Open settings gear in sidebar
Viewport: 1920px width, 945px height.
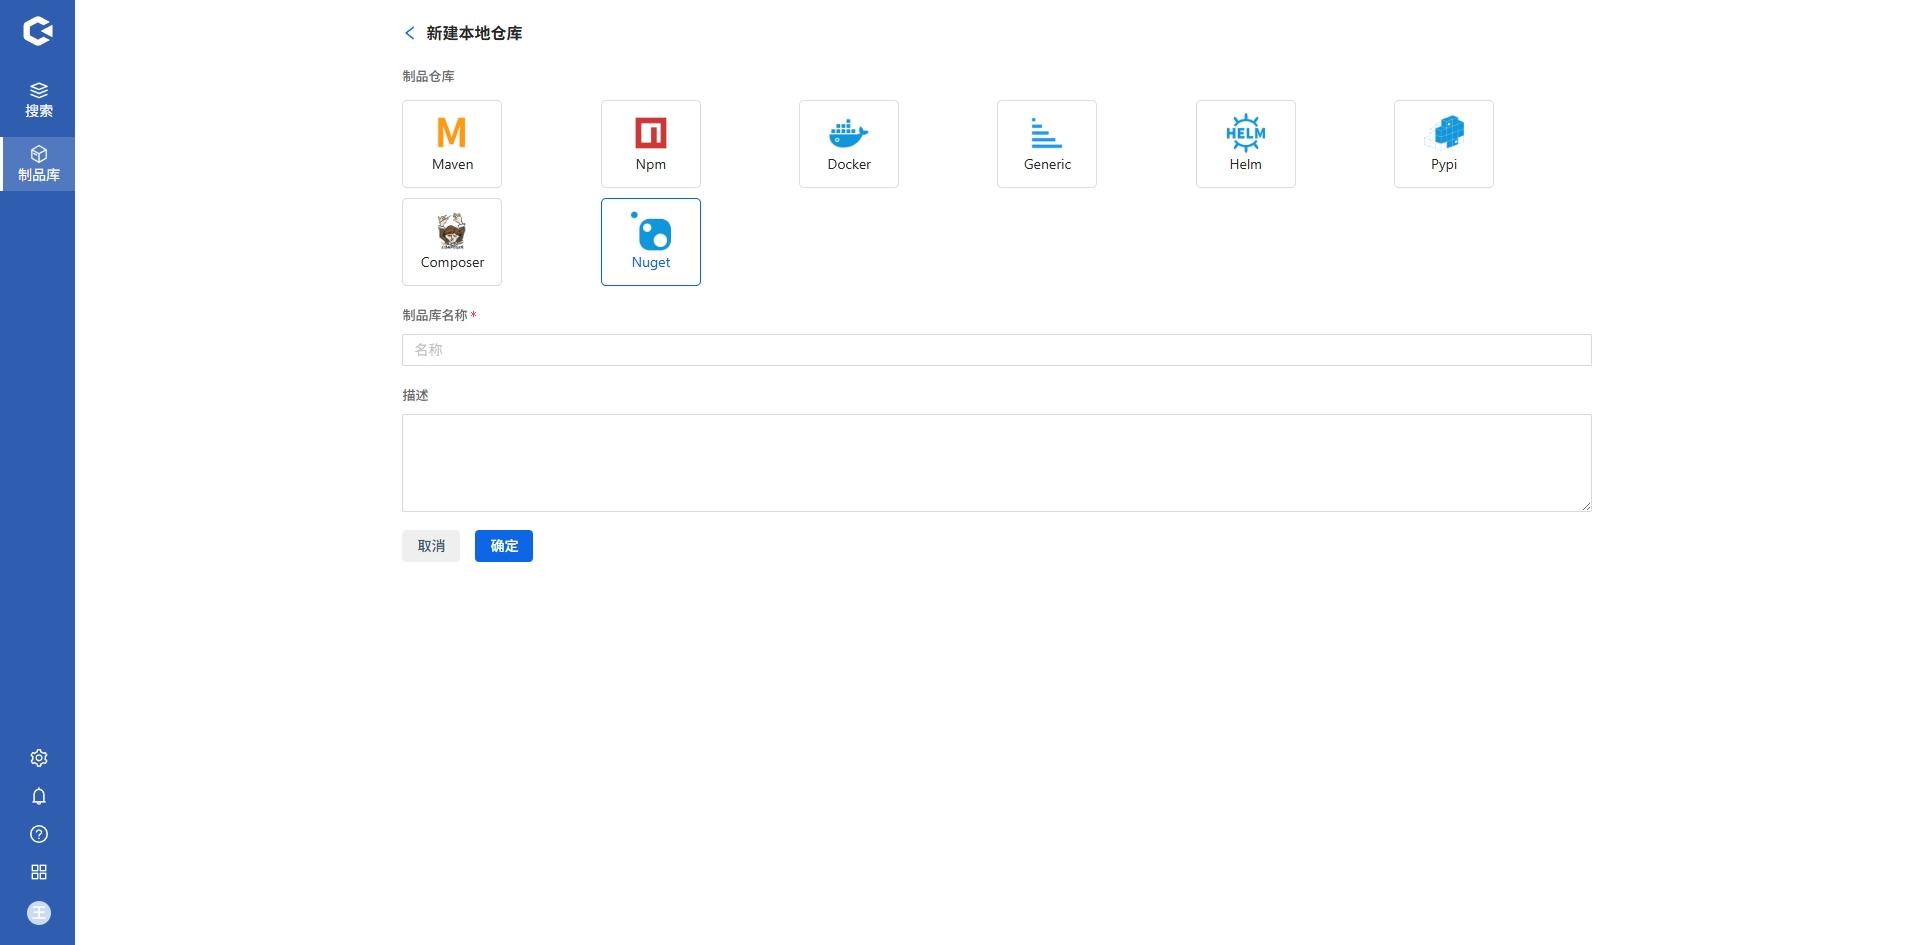[x=39, y=758]
